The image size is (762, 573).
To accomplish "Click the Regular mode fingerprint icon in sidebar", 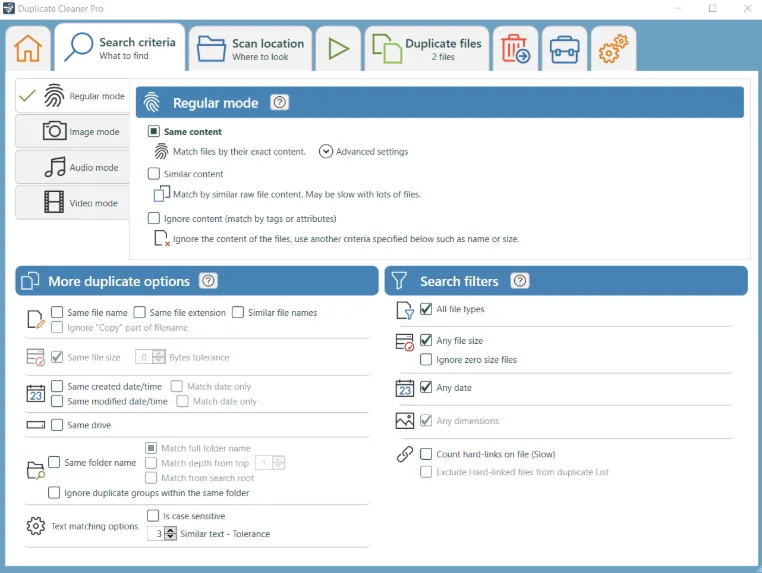I will [x=54, y=95].
